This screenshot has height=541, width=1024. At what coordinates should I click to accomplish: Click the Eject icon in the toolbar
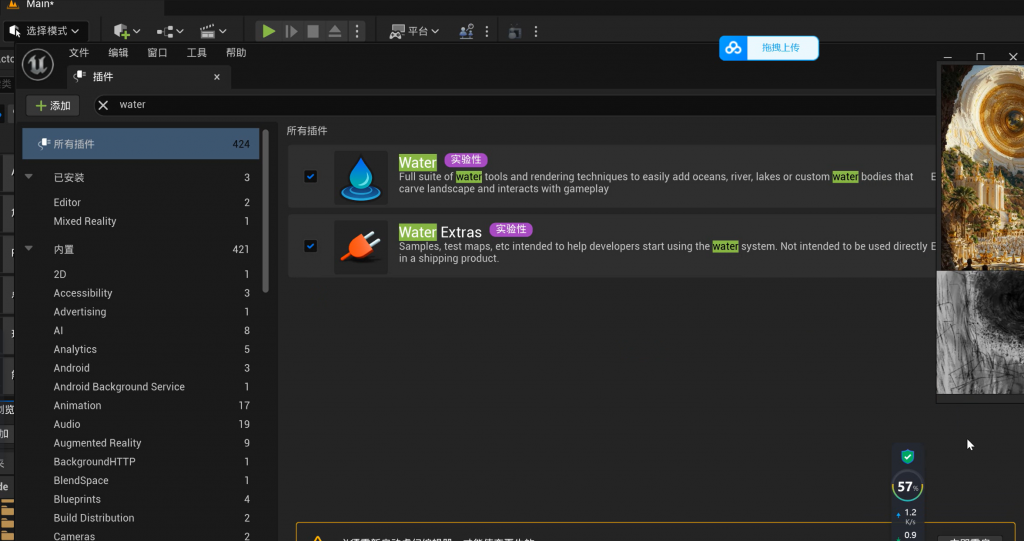pos(335,31)
